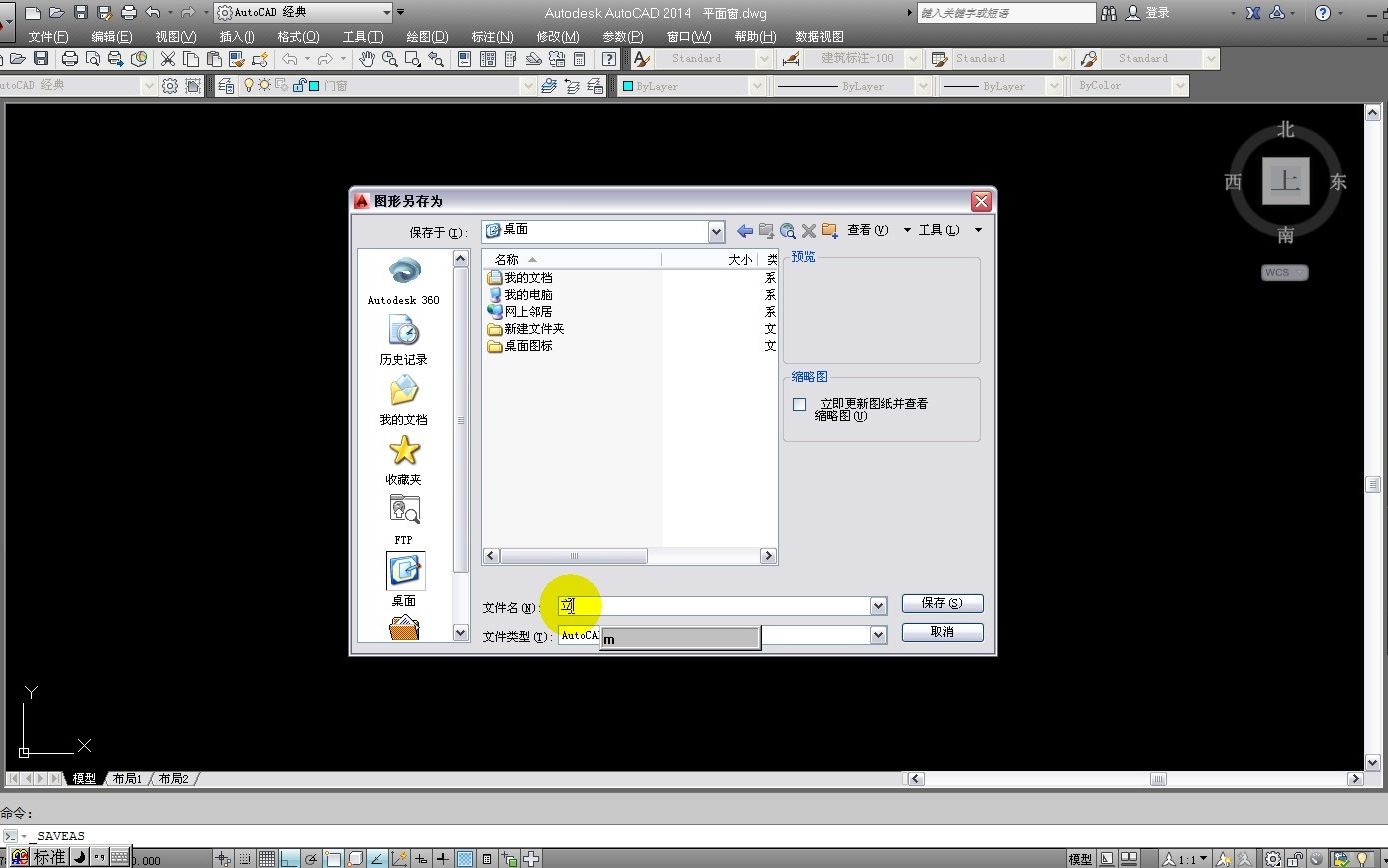Click the 门窗 layer cyan color swatch
This screenshot has height=868, width=1388.
[x=314, y=86]
